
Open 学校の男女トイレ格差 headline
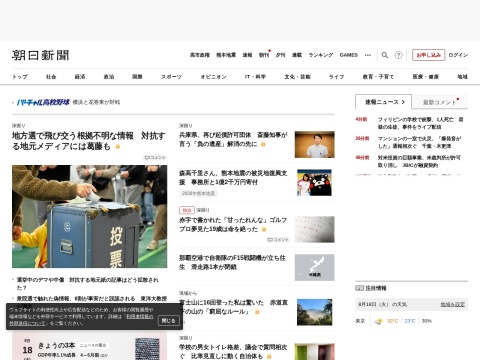[233, 352]
